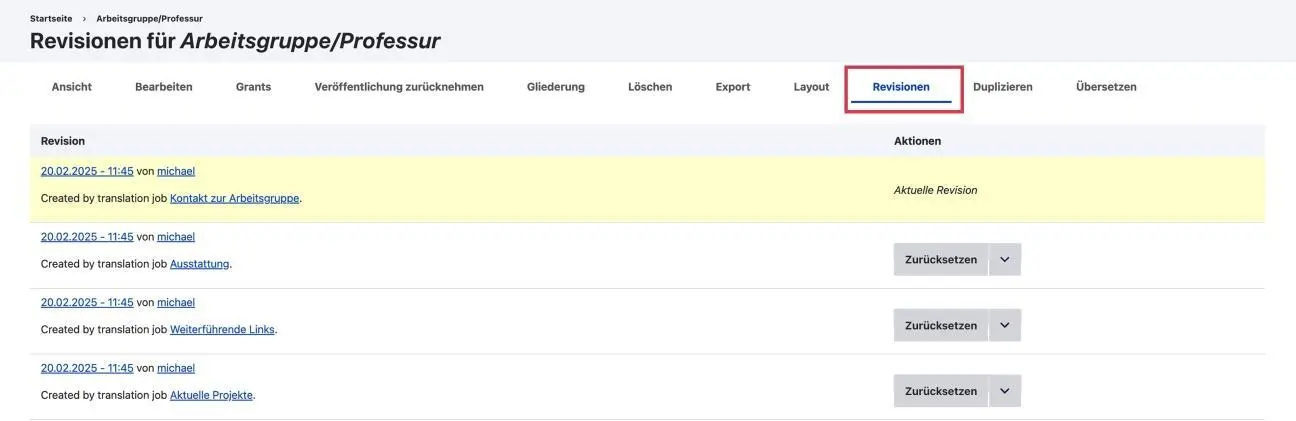This screenshot has height=421, width=1296.
Task: Go to the Übersetzen tab
Action: 1106,87
